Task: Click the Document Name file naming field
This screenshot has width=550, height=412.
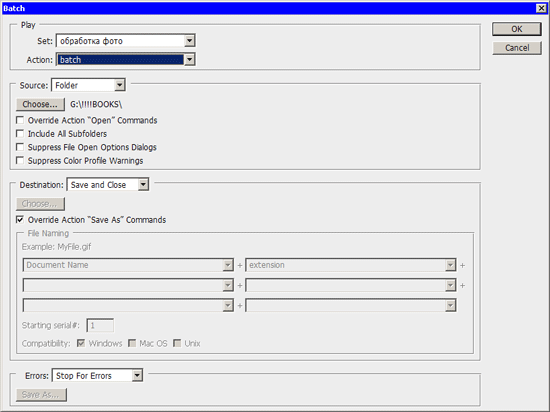Action: click(x=128, y=265)
